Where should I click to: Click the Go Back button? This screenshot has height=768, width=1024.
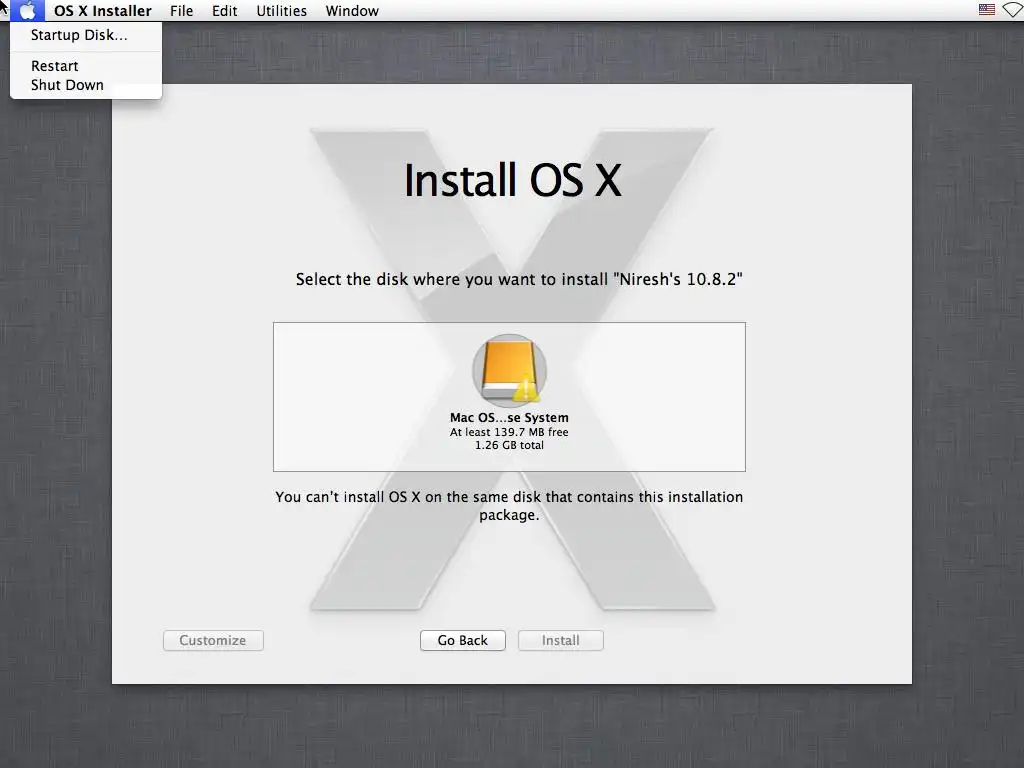coord(462,640)
